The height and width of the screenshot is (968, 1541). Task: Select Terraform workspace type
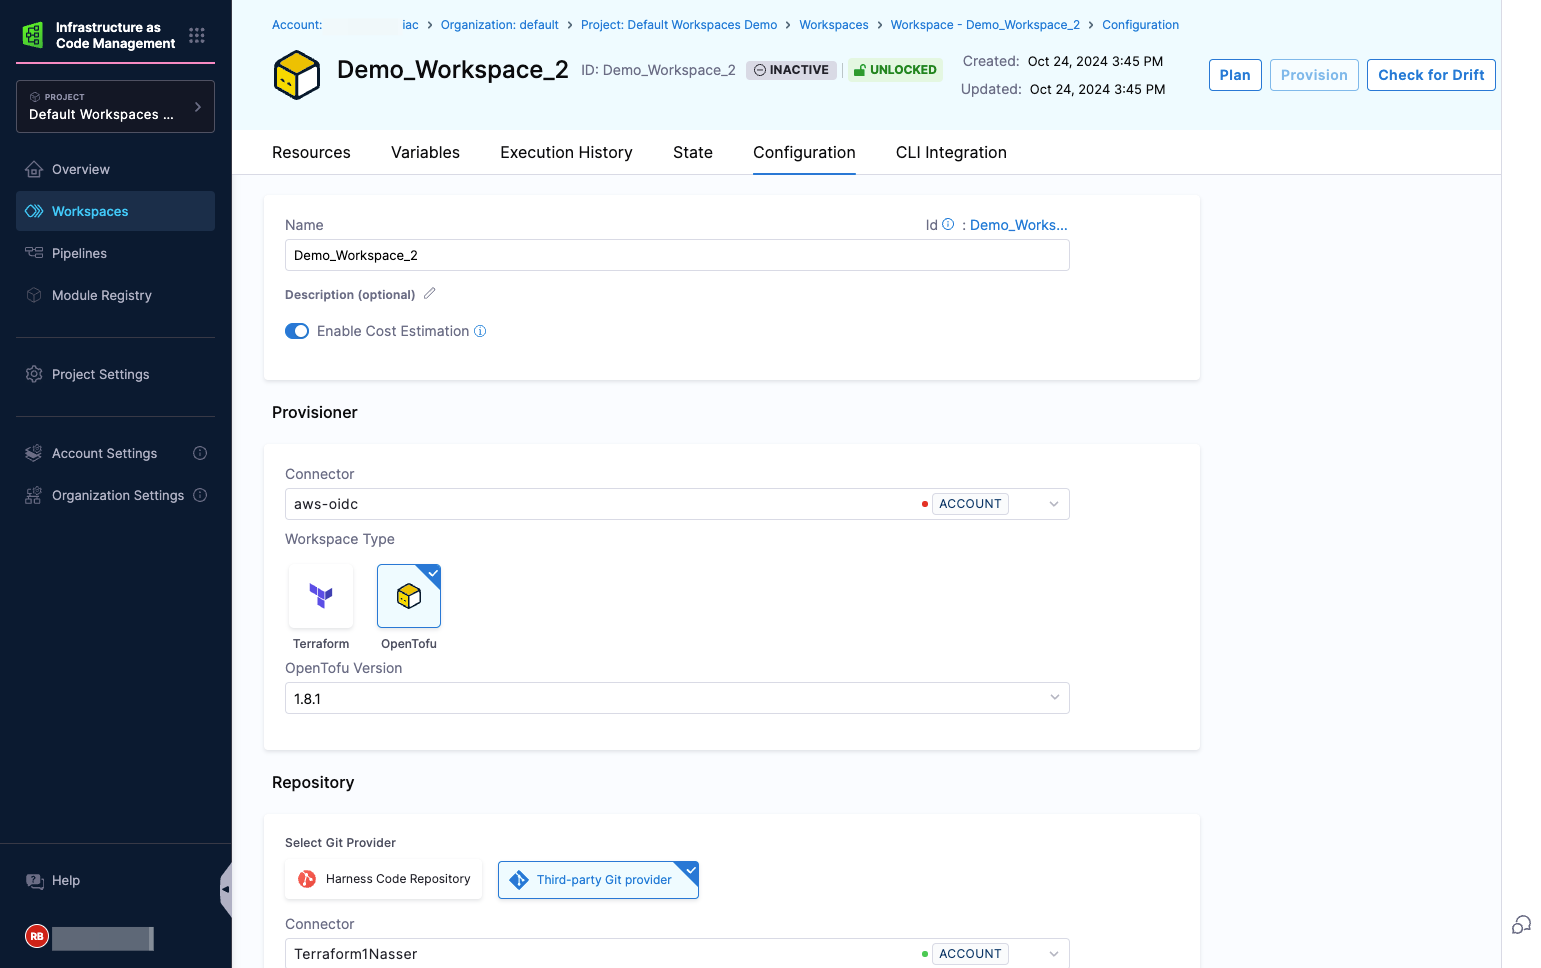(x=321, y=596)
